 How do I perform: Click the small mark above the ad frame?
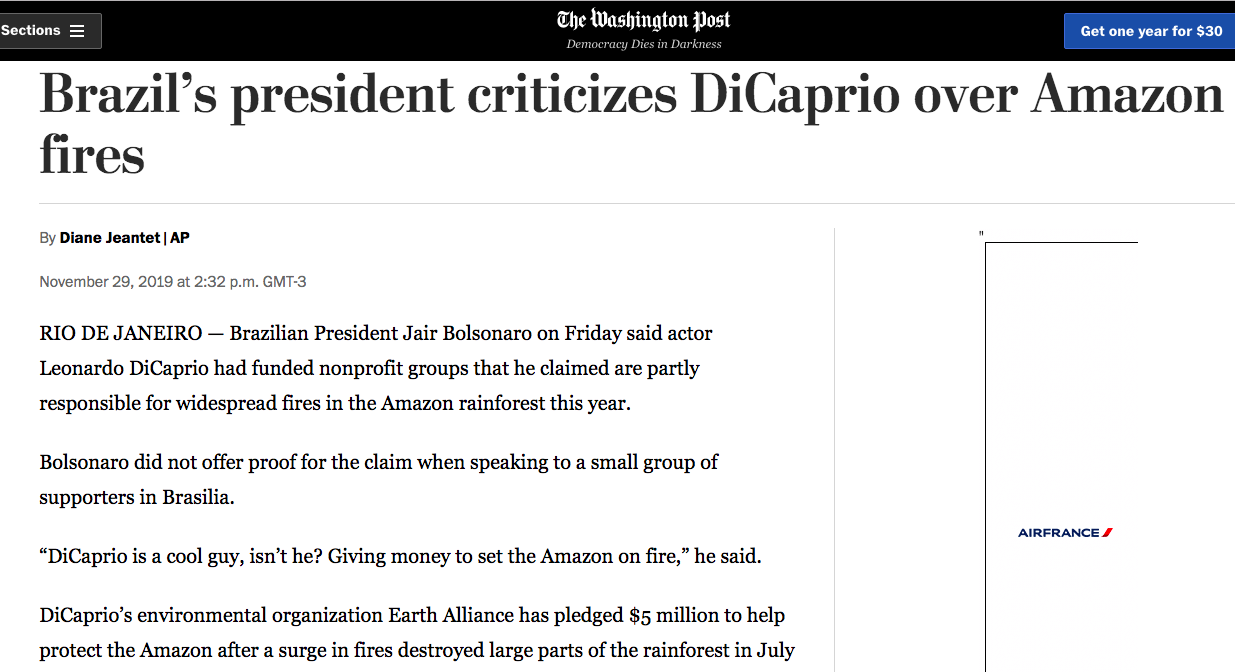pyautogui.click(x=982, y=235)
